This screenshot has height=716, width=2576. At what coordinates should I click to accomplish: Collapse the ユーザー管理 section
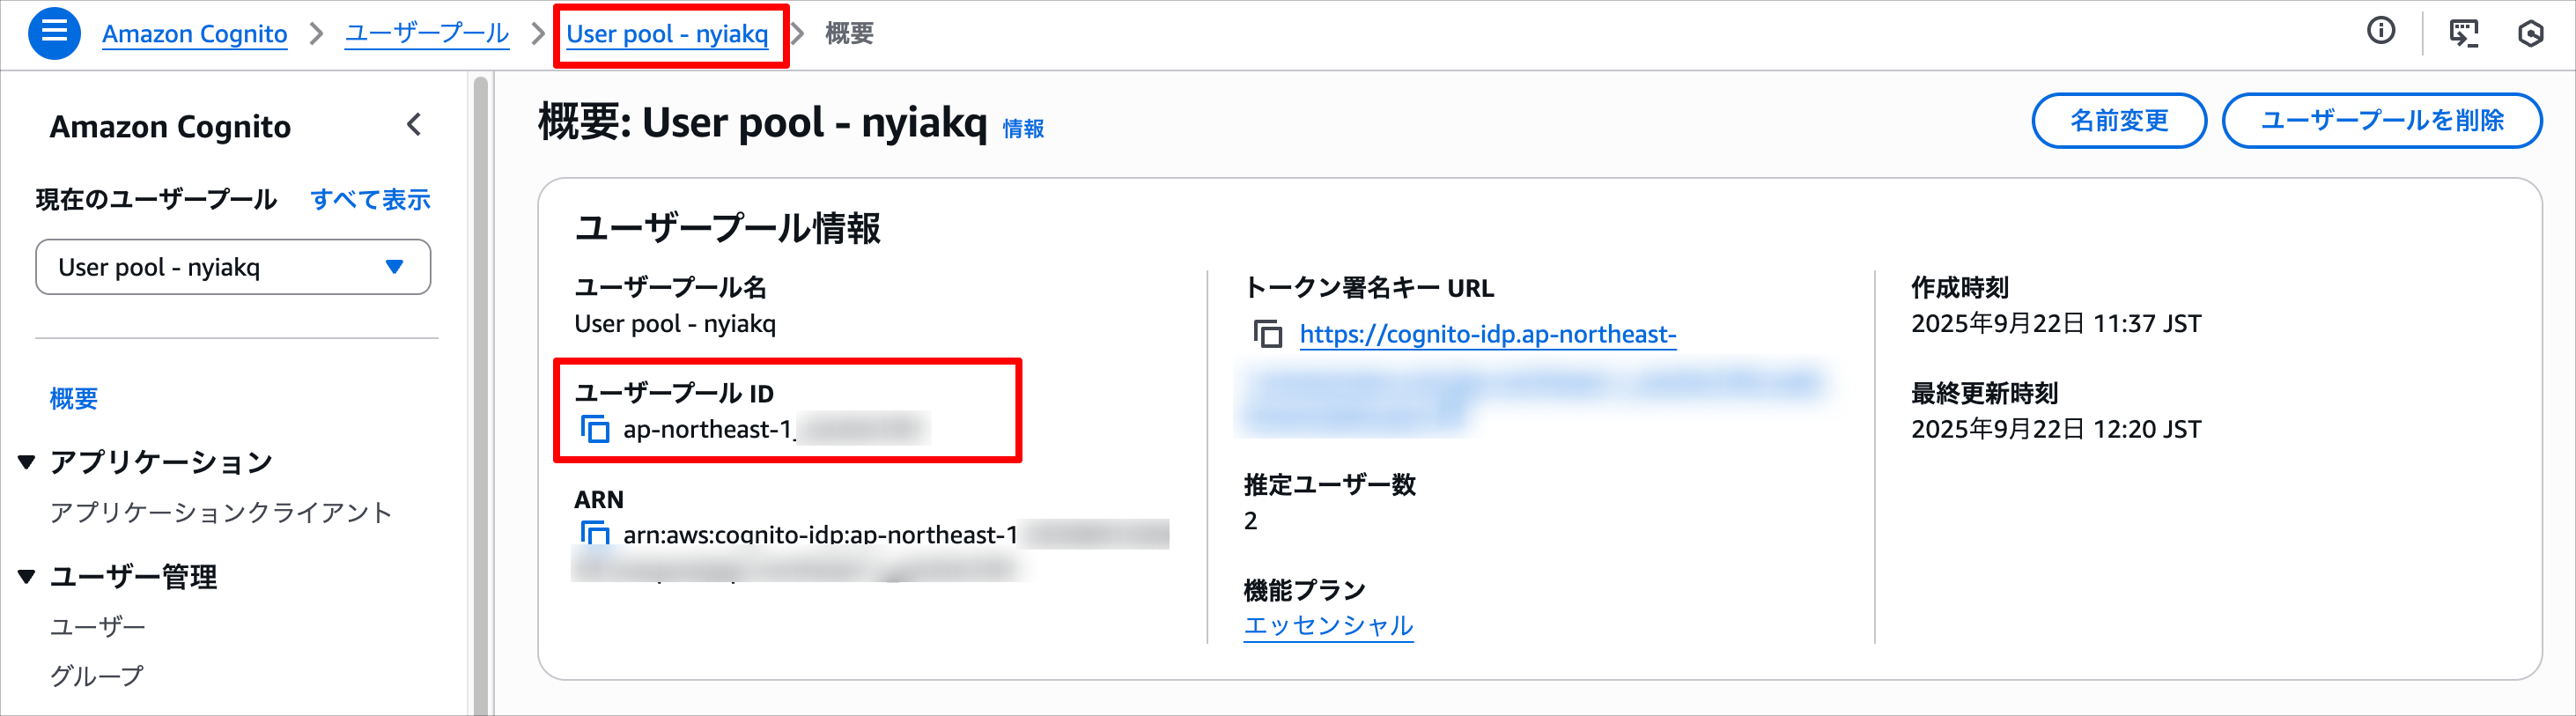coord(27,577)
